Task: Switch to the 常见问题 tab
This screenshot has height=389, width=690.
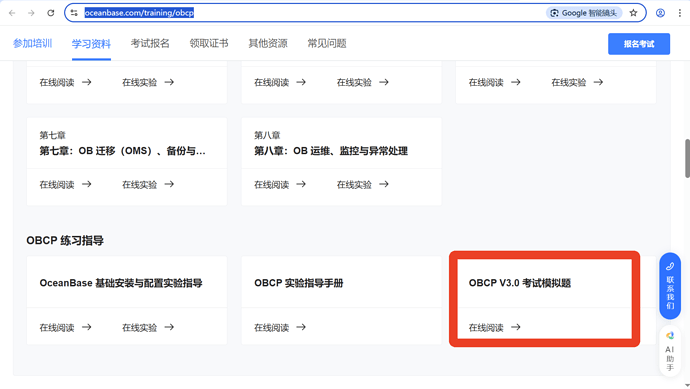Action: [x=327, y=43]
